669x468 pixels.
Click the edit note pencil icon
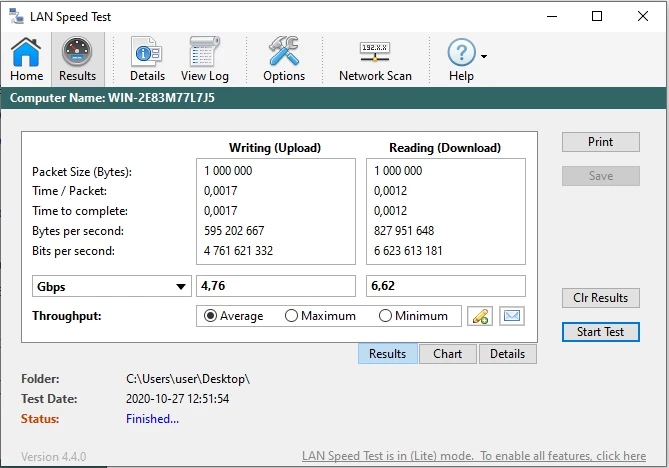tap(480, 316)
